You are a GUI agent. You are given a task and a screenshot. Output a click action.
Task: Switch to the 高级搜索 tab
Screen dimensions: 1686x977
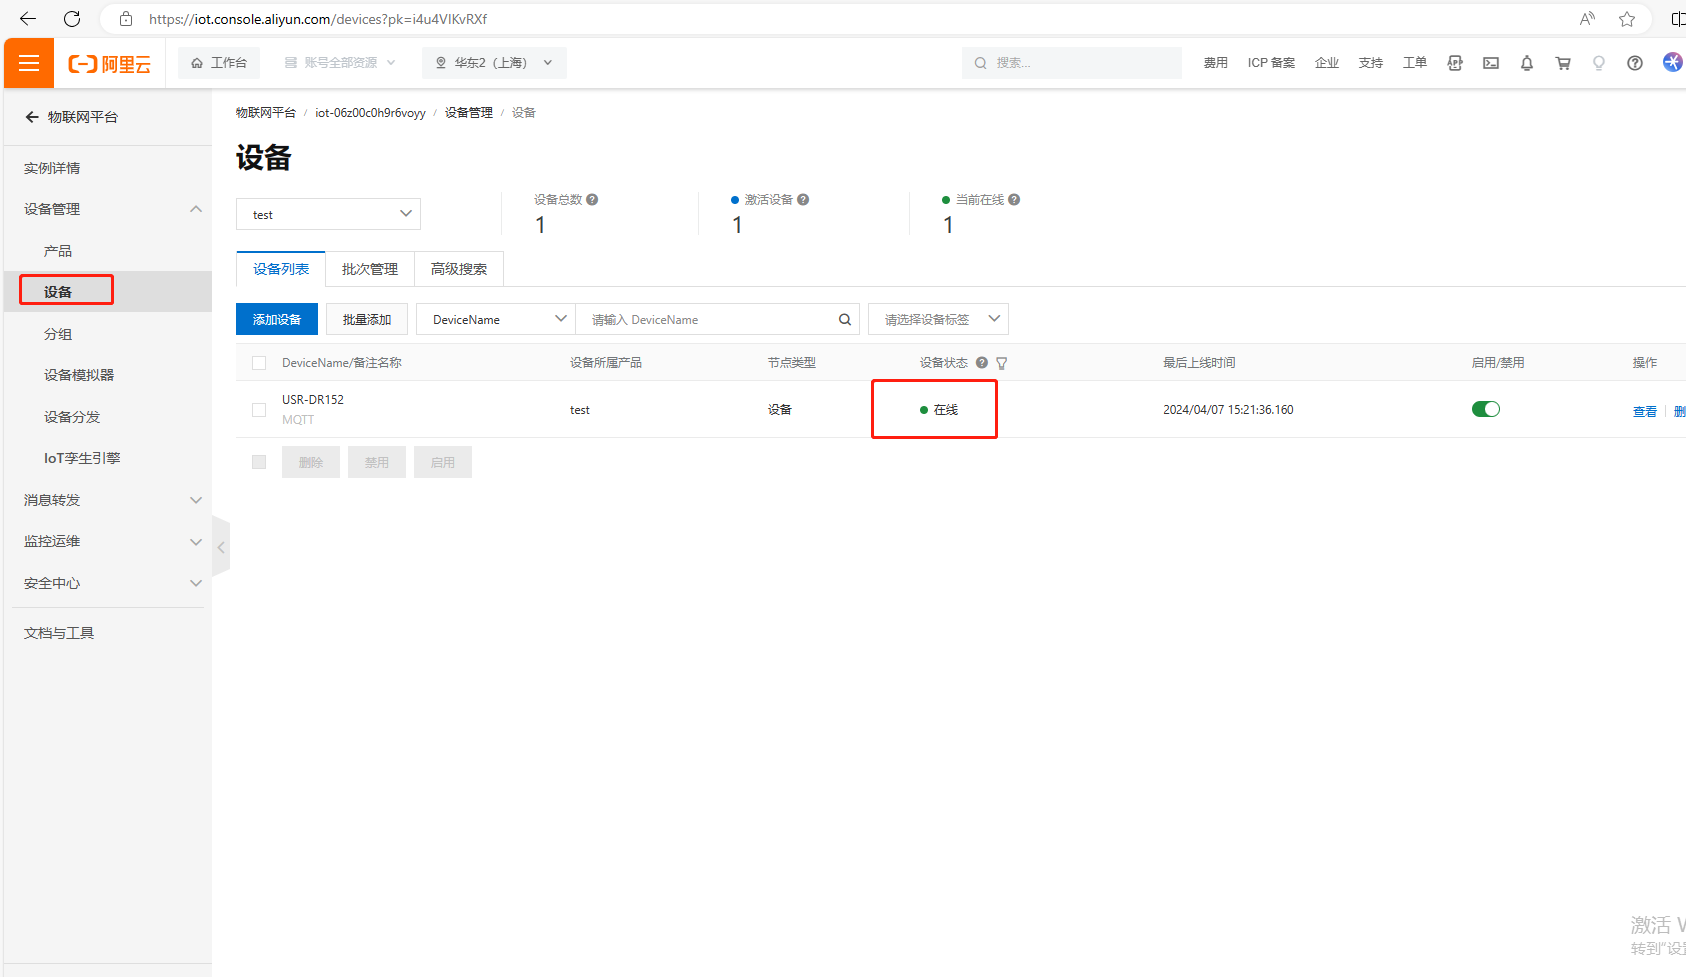[458, 269]
